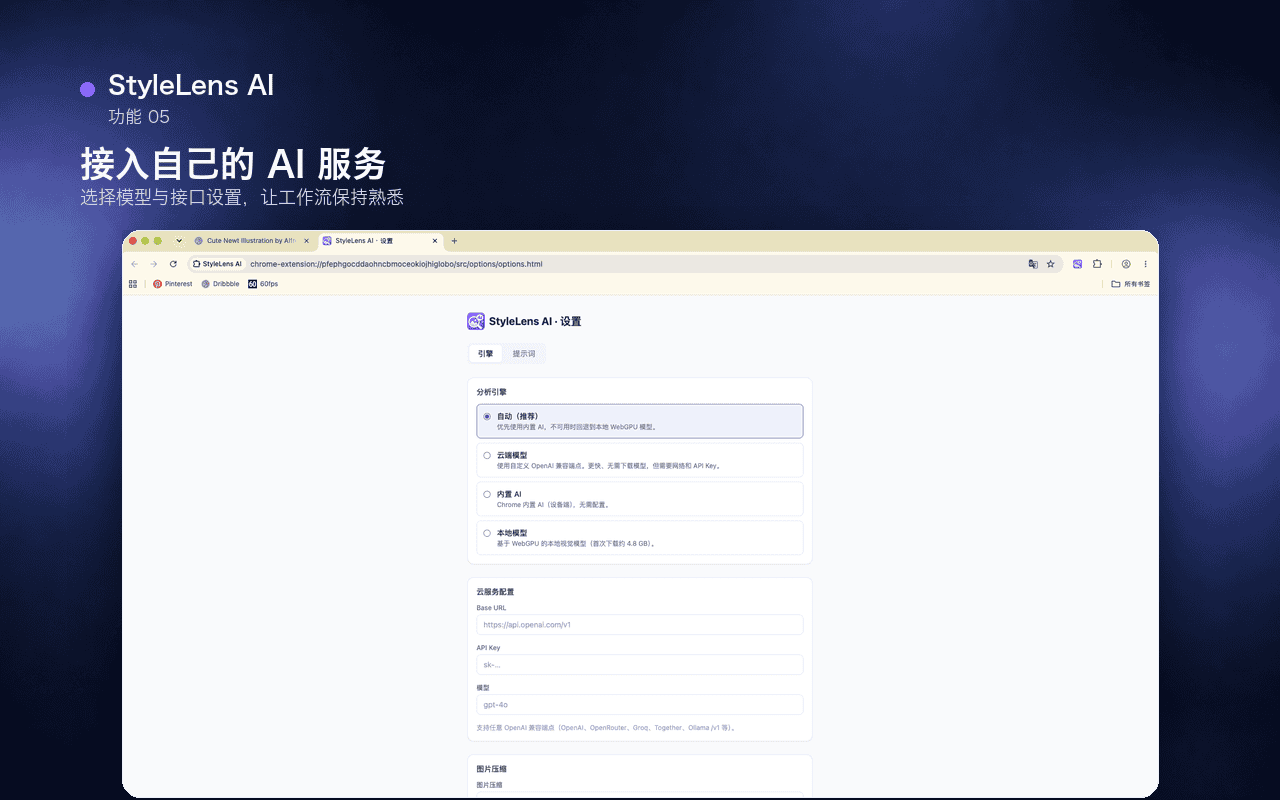Select the 自动（推荐） engine radio button
1280x800 pixels.
tap(487, 417)
